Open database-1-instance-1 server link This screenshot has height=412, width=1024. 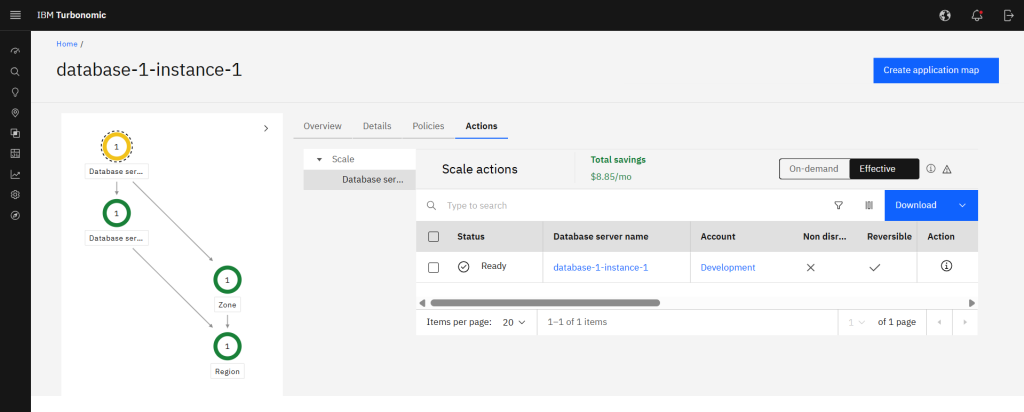601,267
